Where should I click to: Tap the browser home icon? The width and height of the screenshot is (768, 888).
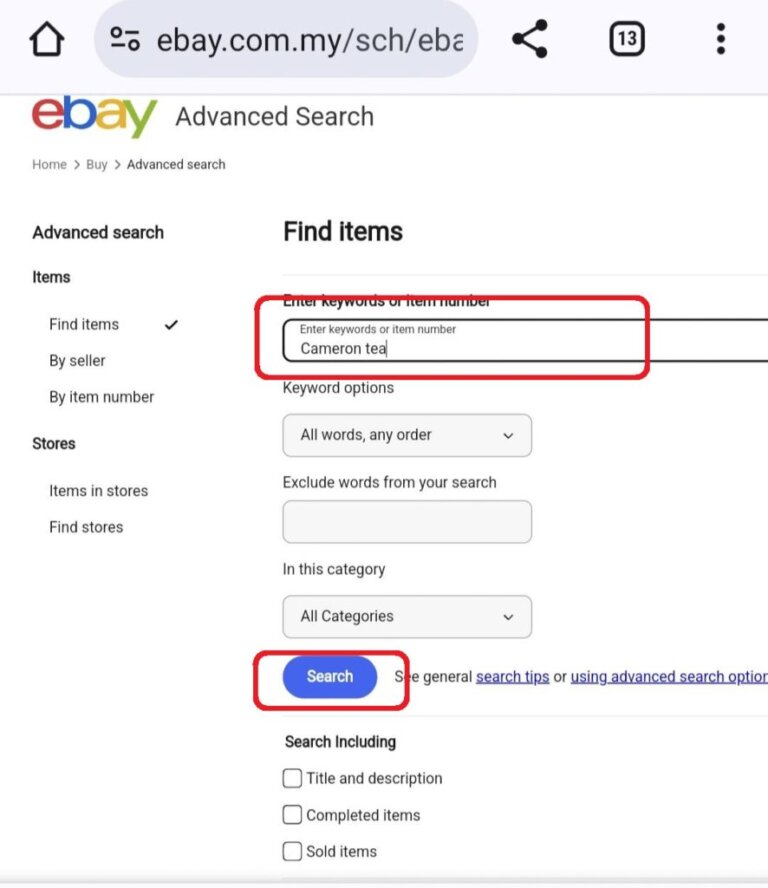[46, 40]
